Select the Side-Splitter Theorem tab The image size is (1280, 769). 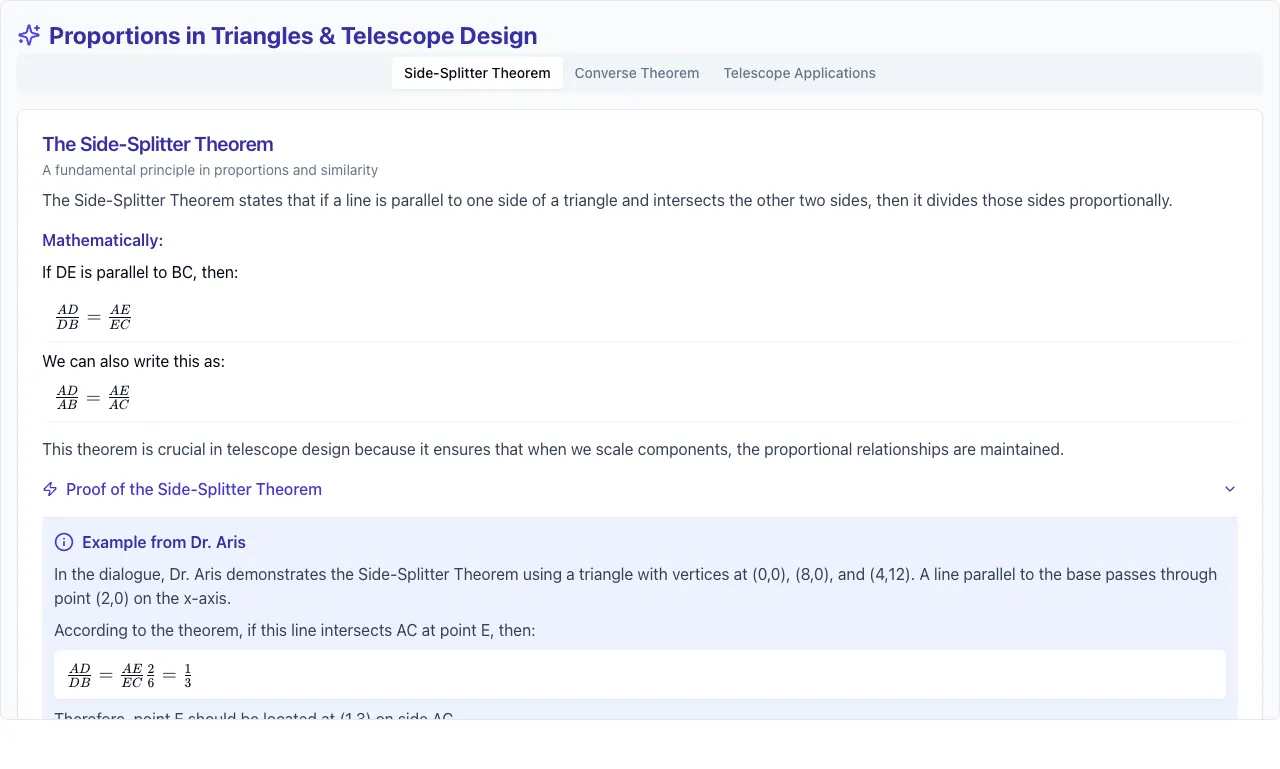[477, 73]
